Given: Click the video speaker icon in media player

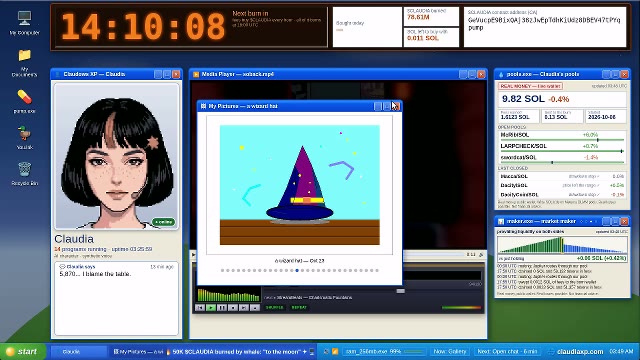Looking at the screenshot, I should [481, 255].
